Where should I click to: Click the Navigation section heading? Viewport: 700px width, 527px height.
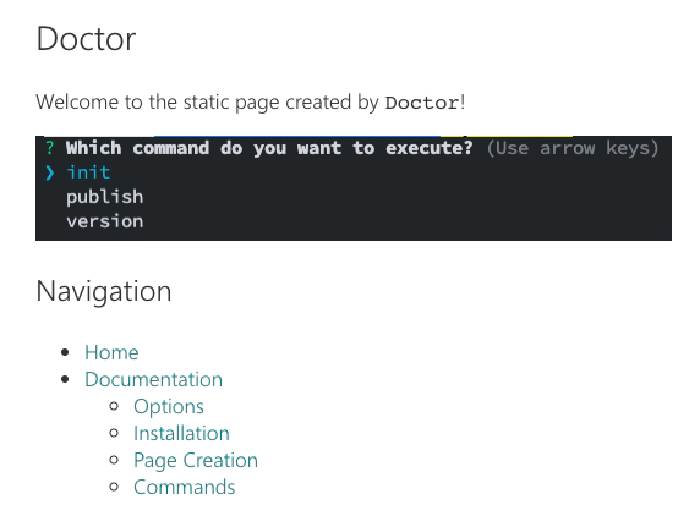point(104,292)
